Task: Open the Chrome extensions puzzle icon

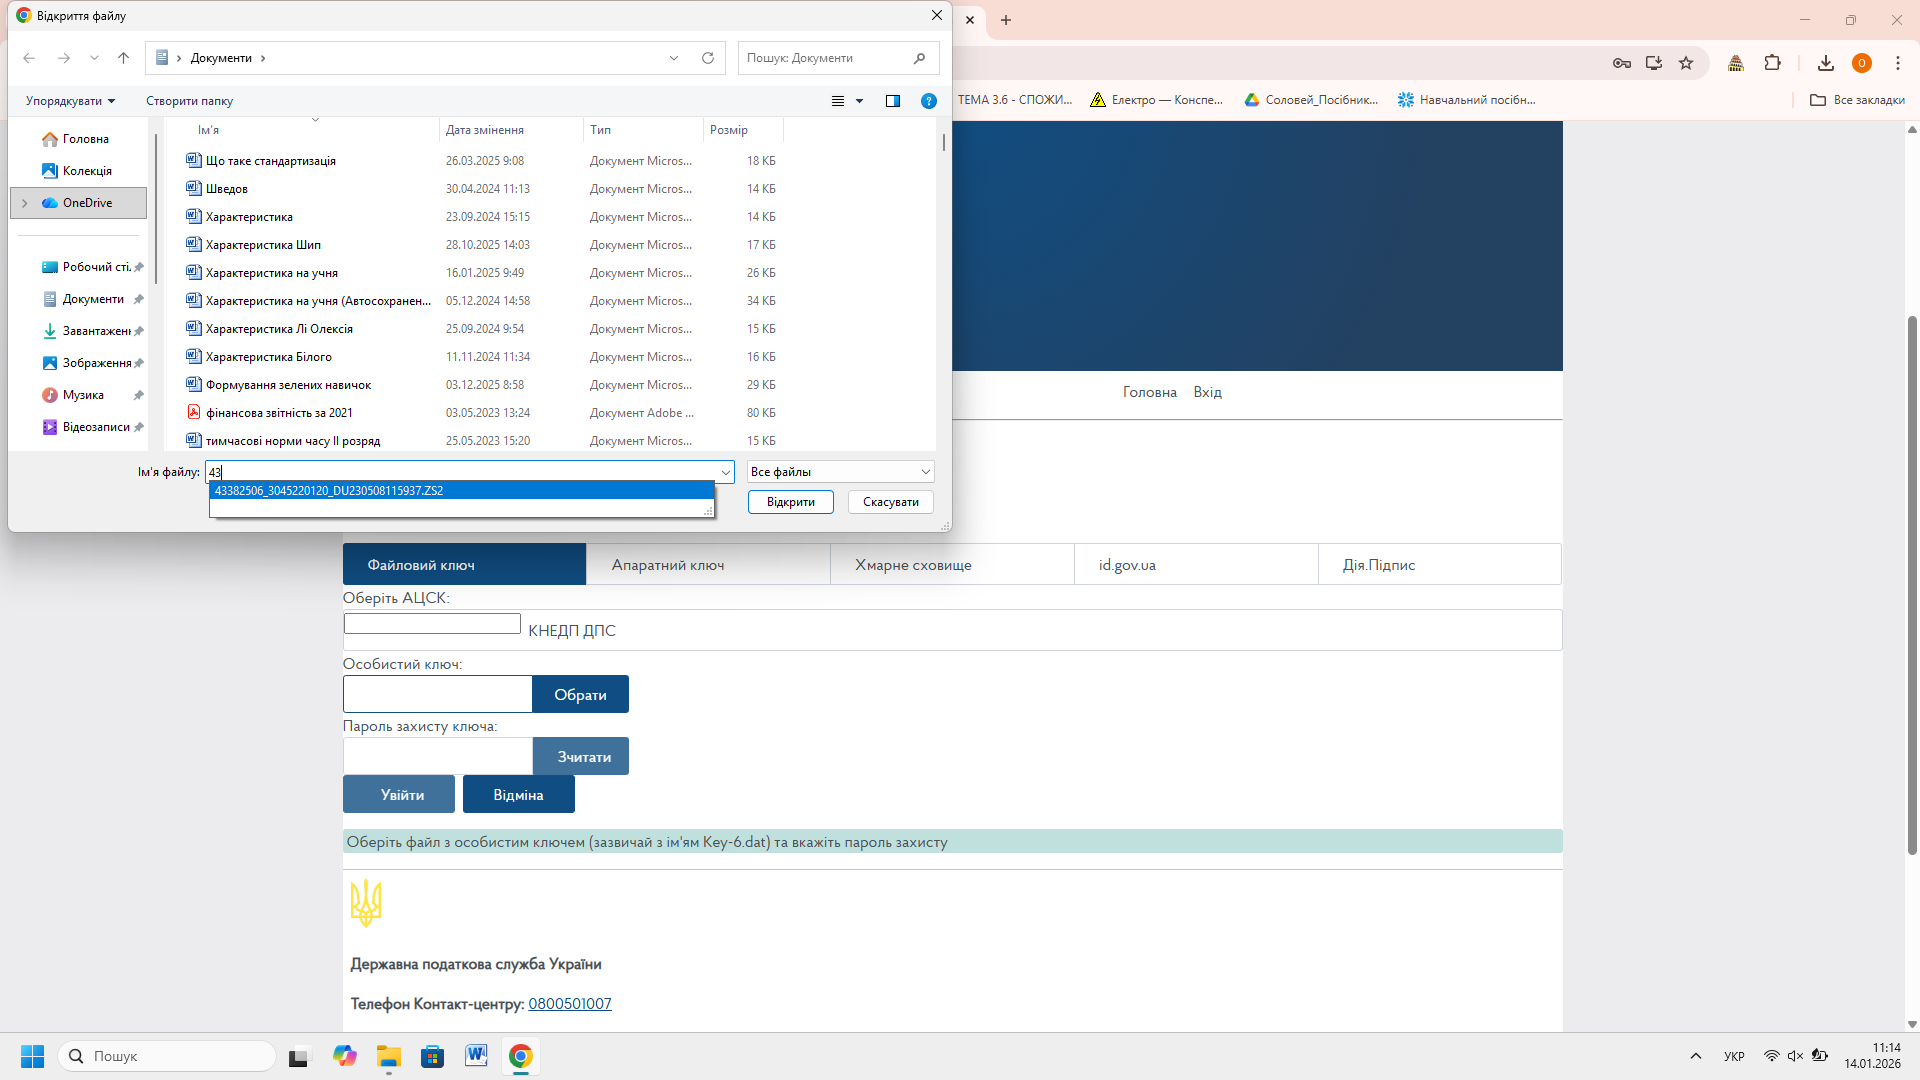Action: tap(1772, 63)
